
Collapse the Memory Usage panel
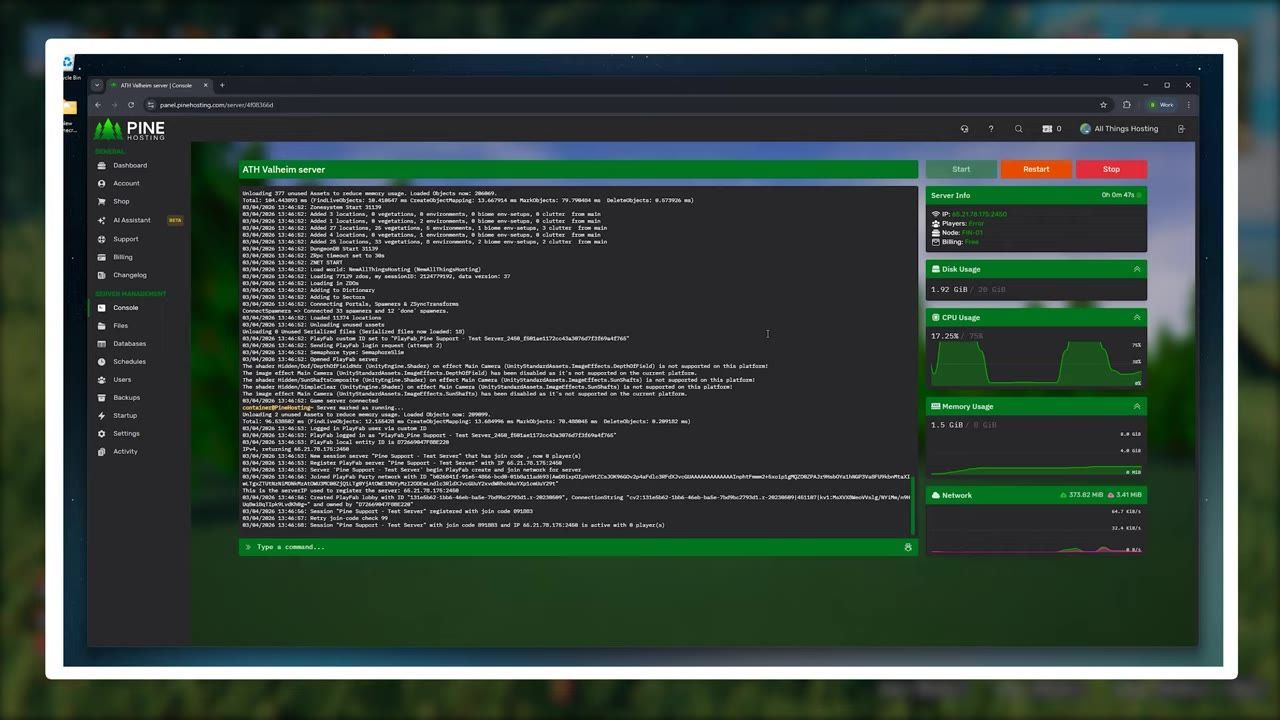point(1136,407)
